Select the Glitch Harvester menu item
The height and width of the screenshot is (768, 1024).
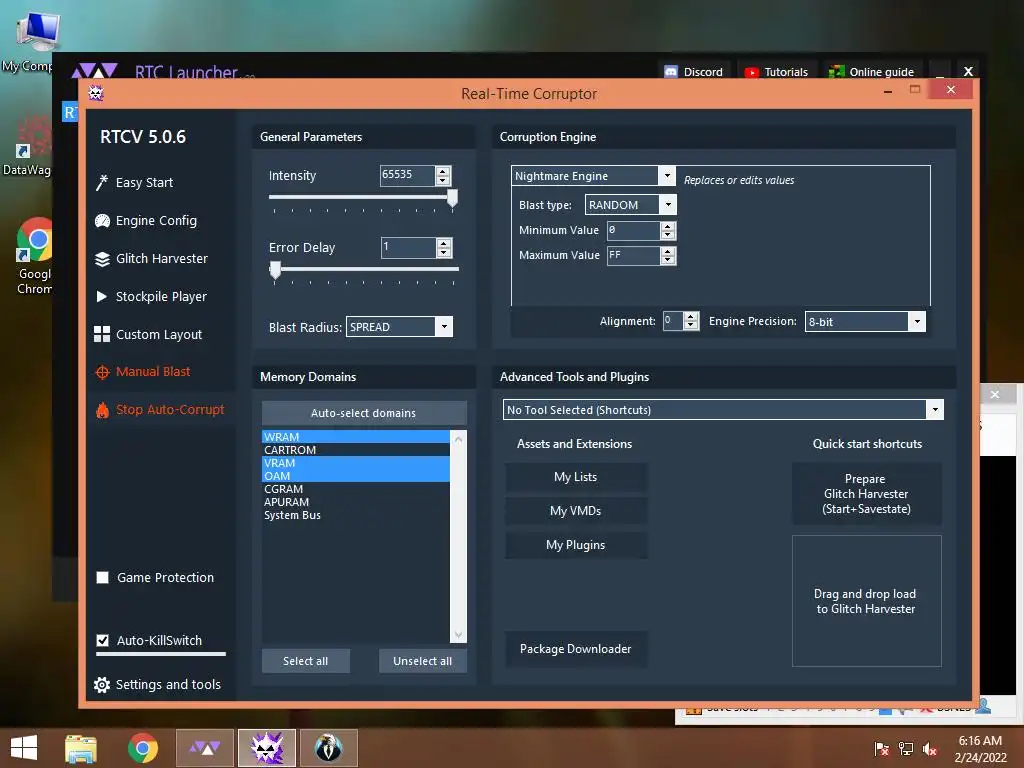click(x=161, y=259)
